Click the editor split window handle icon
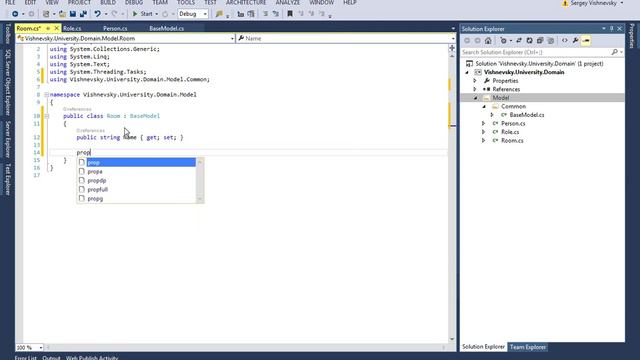The width and height of the screenshot is (640, 360). point(452,48)
